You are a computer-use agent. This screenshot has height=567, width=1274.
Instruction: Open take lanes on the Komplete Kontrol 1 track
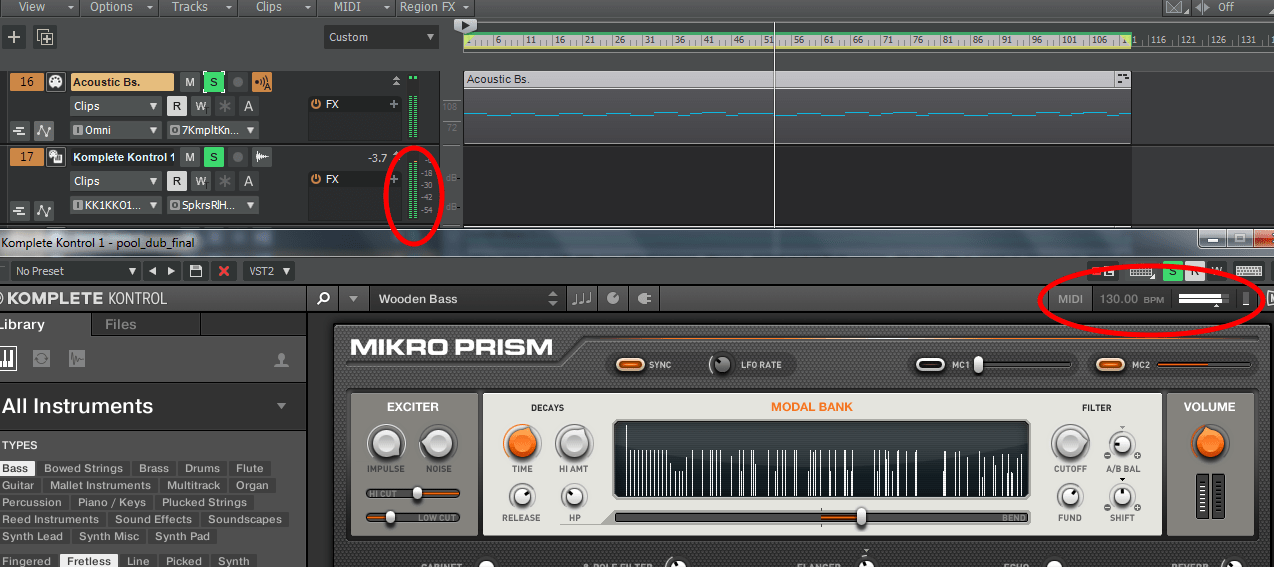tap(19, 210)
